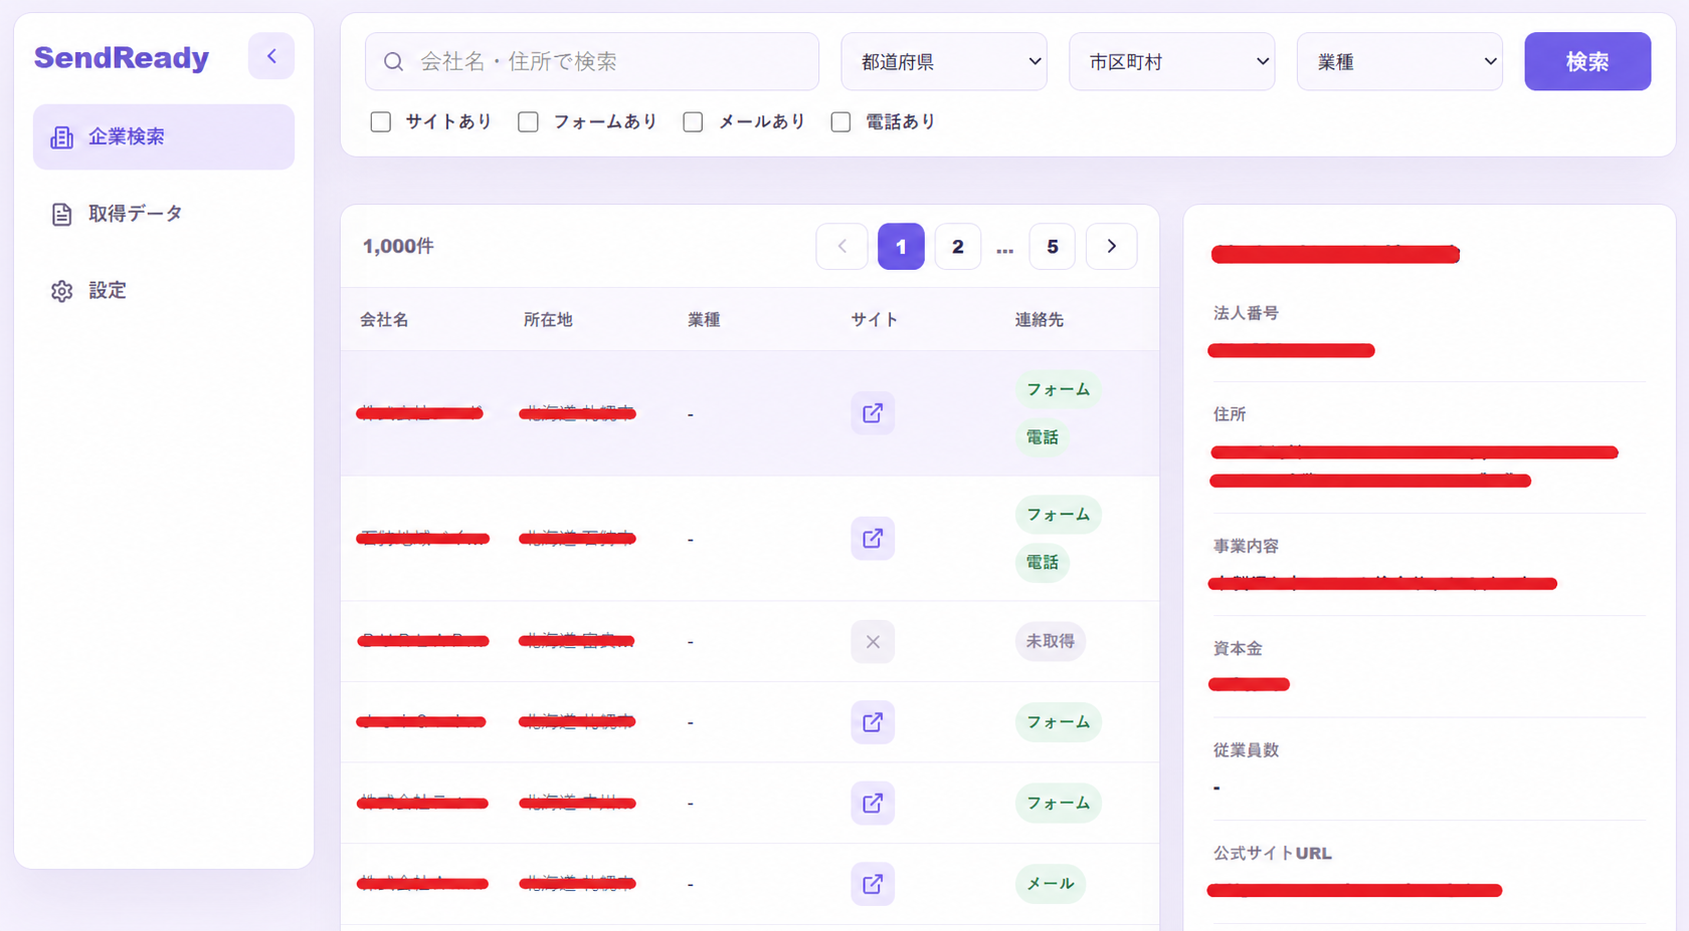Open 設定 in the sidebar
Screen dimensions: 1689x931
pos(107,290)
